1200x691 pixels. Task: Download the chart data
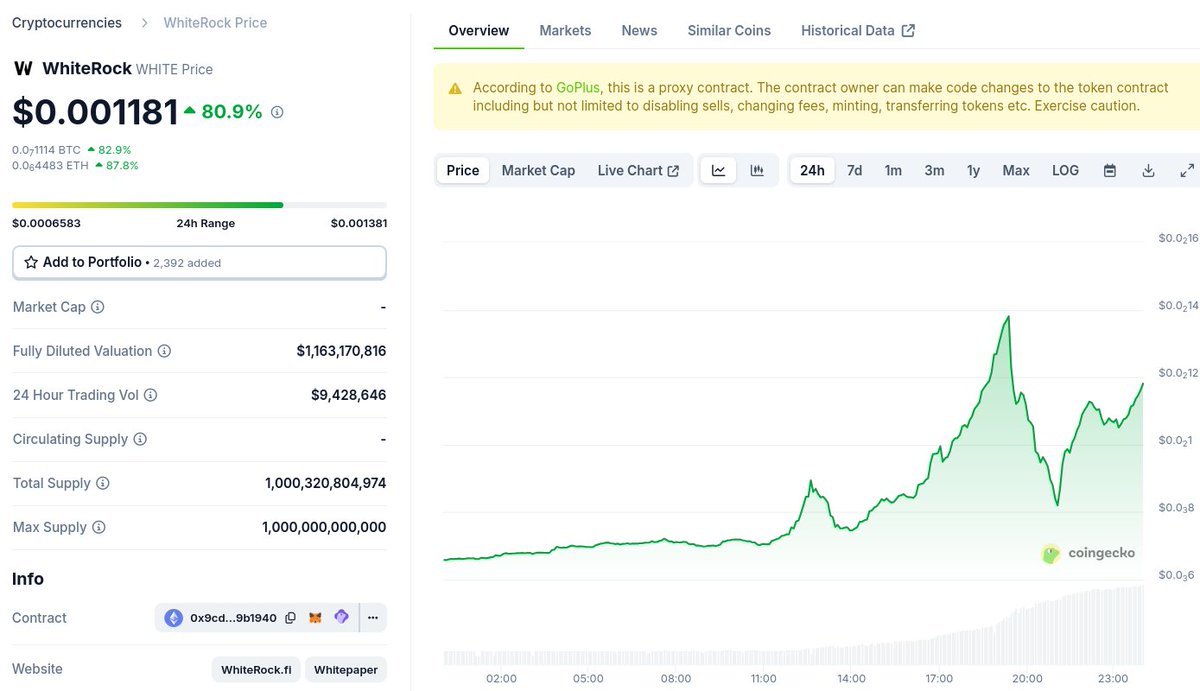click(1148, 171)
